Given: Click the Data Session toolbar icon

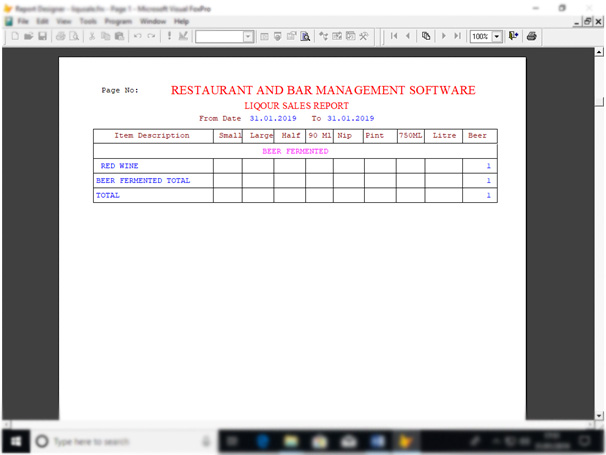Looking at the screenshot, I should click(278, 36).
